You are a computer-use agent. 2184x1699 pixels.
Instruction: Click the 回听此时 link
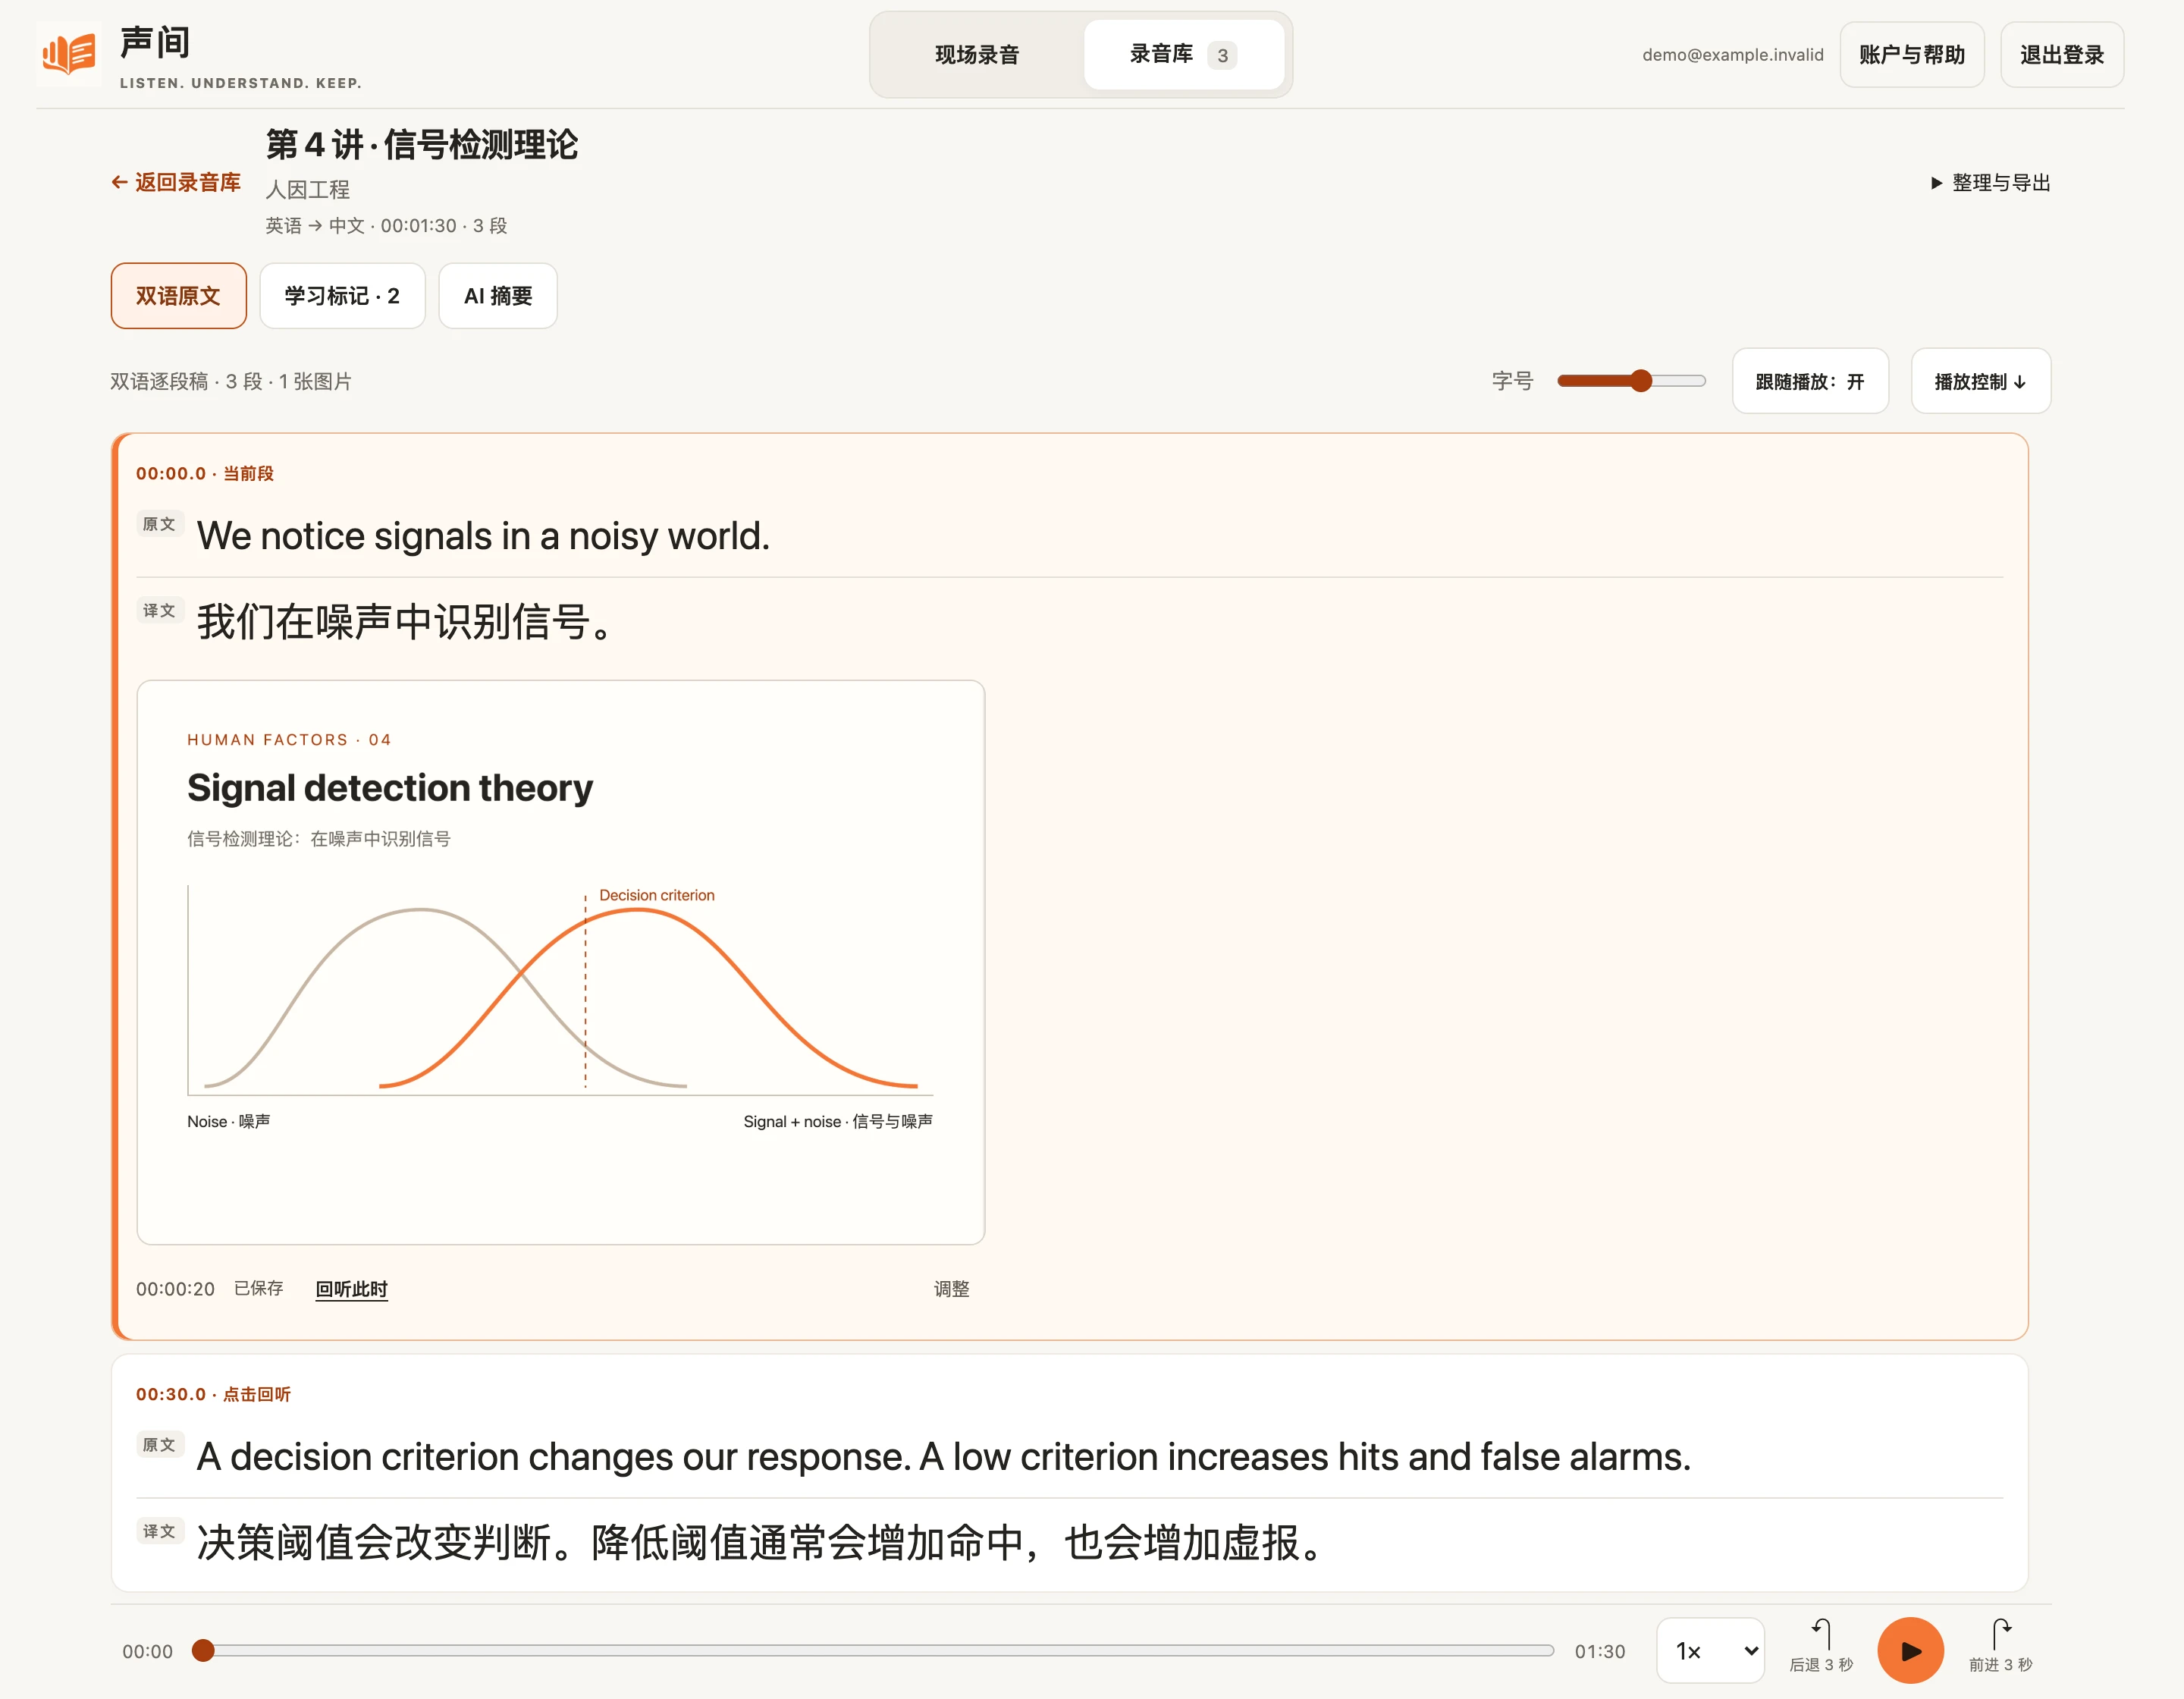click(x=351, y=1289)
